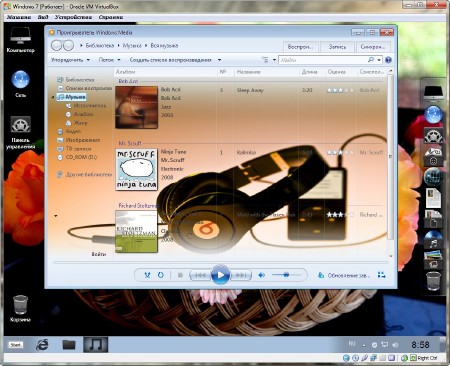This screenshot has height=366, width=450.
Task: Open the Поток dropdown menu
Action: (x=109, y=60)
